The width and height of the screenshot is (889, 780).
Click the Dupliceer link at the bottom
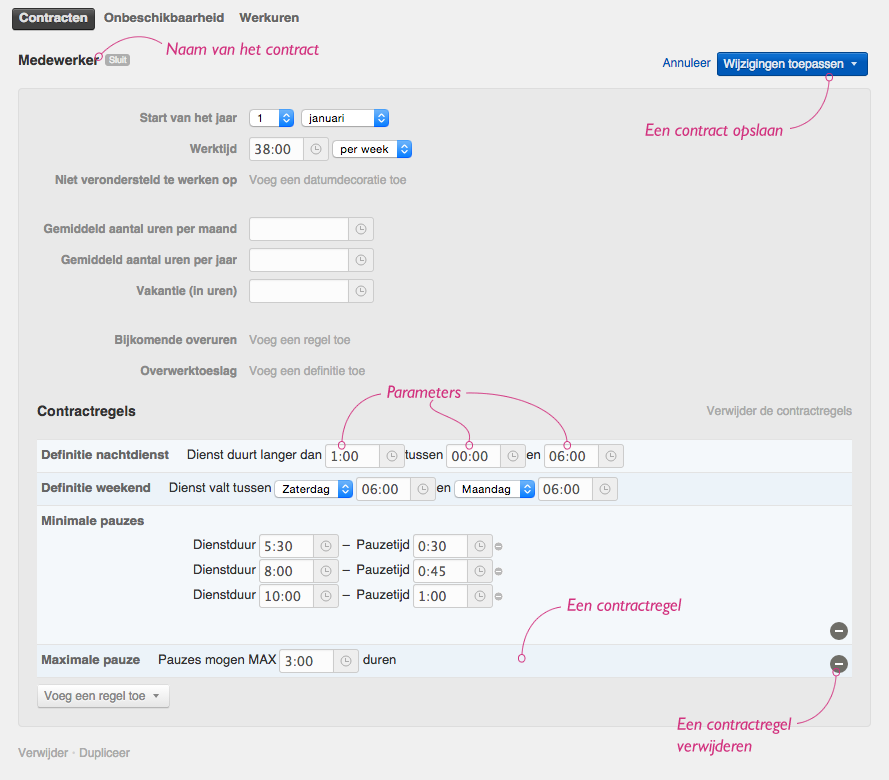[x=104, y=753]
